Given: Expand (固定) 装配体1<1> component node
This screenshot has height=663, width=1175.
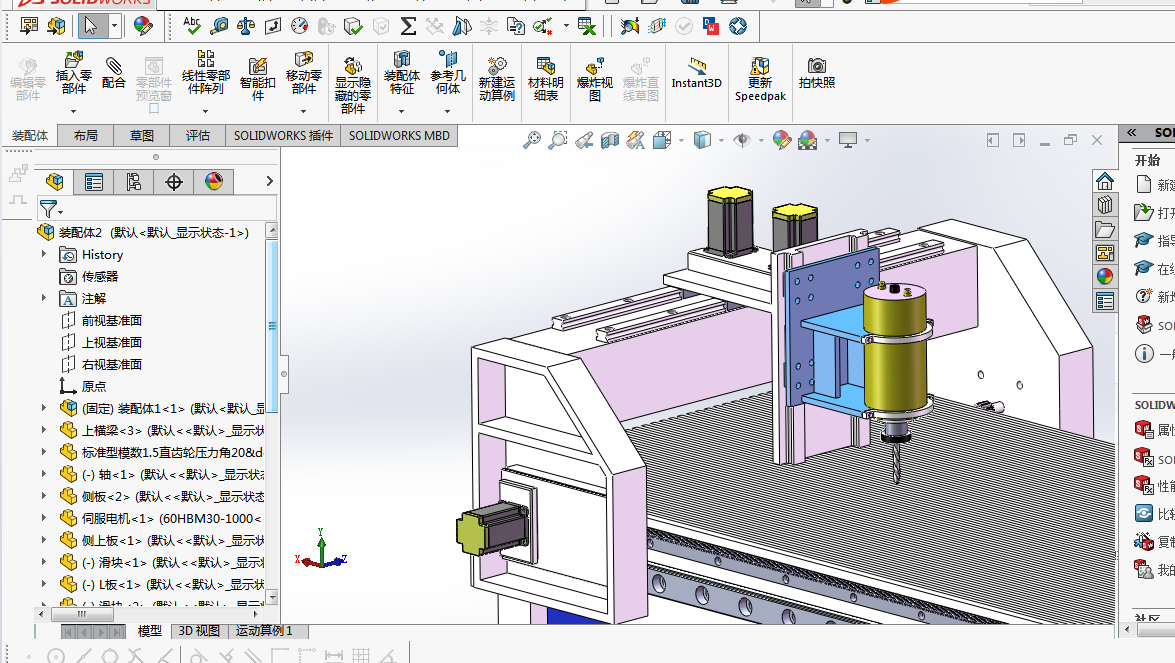Looking at the screenshot, I should point(43,408).
